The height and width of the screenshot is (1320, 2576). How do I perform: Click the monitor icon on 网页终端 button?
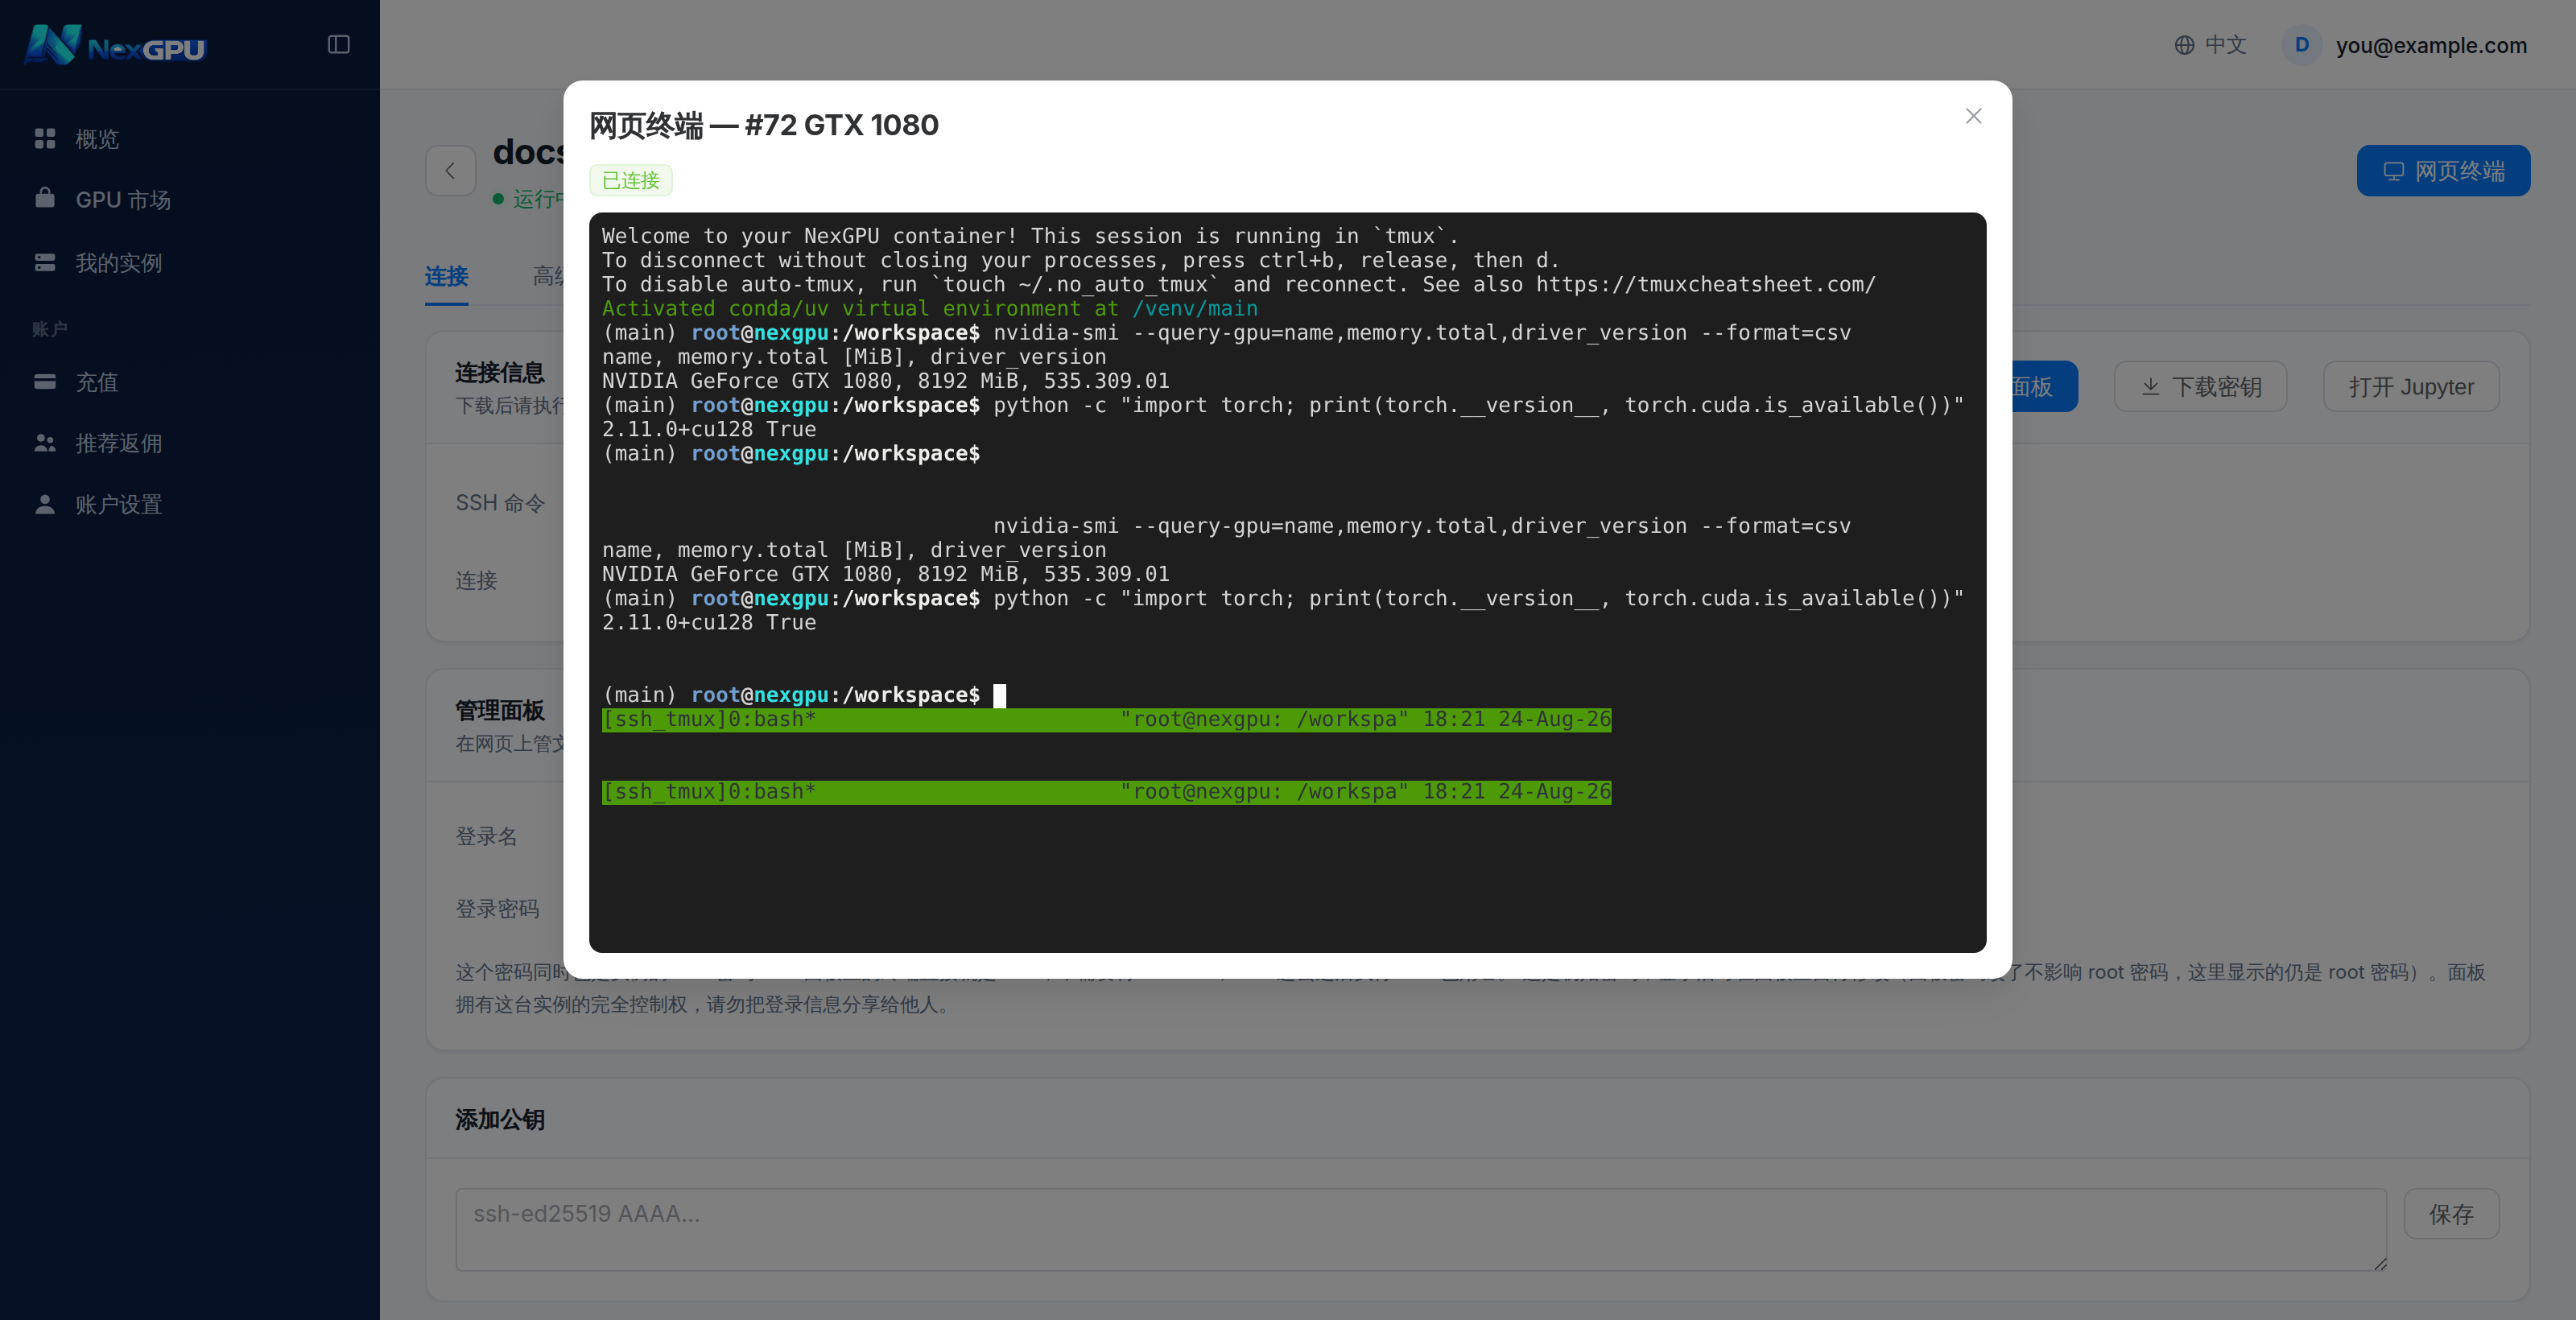[x=2393, y=171]
